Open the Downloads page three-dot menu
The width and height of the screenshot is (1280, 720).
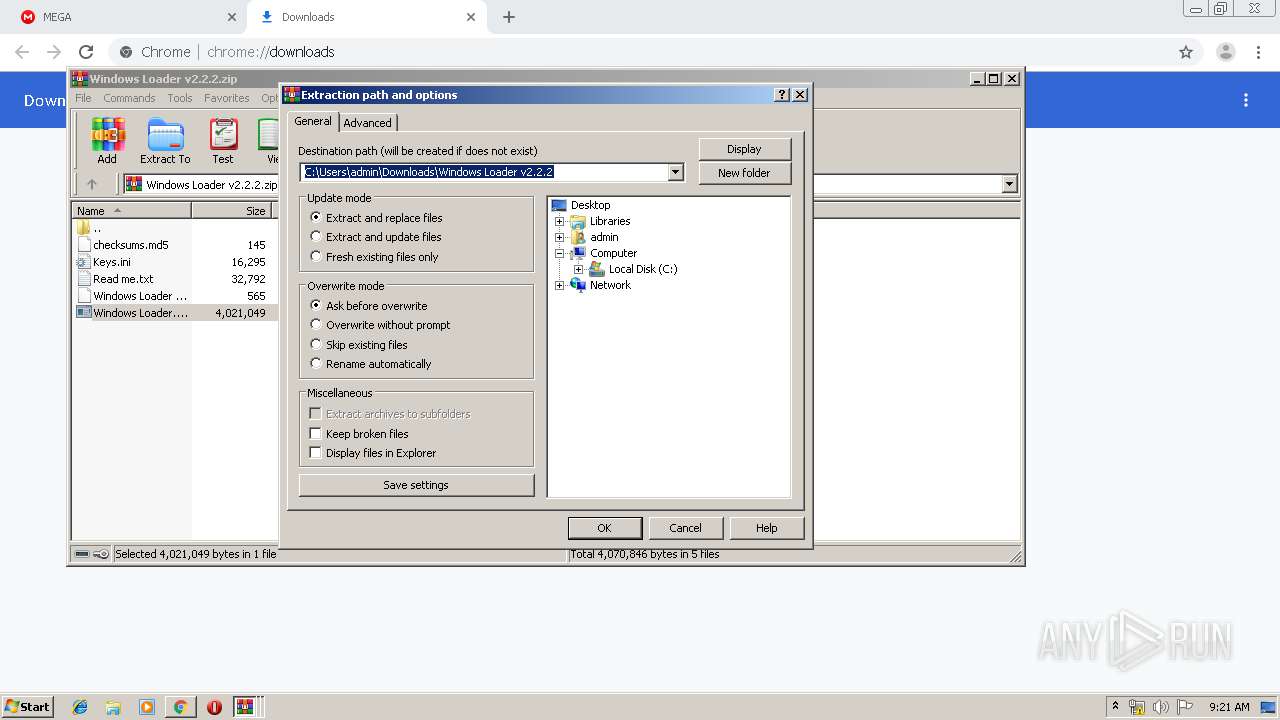pyautogui.click(x=1246, y=100)
